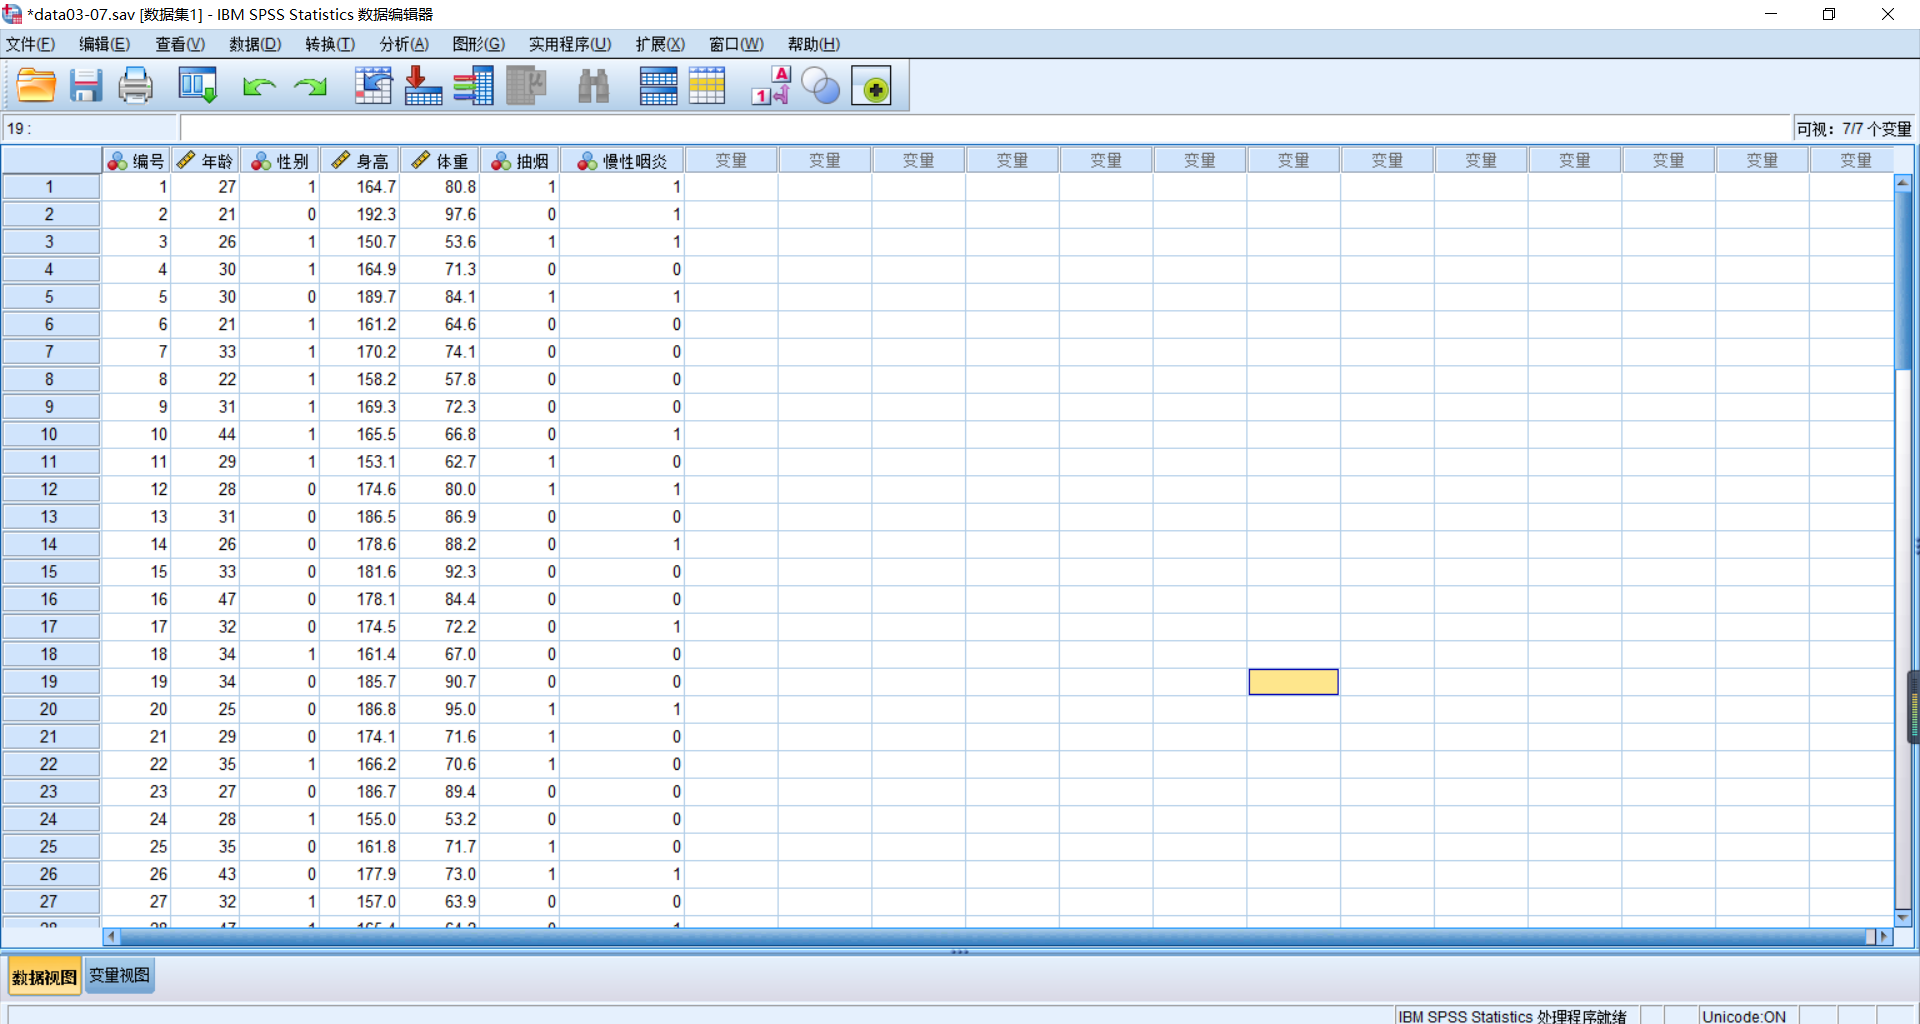
Task: Click the weight cell 53.2 in row 24
Action: click(440, 819)
